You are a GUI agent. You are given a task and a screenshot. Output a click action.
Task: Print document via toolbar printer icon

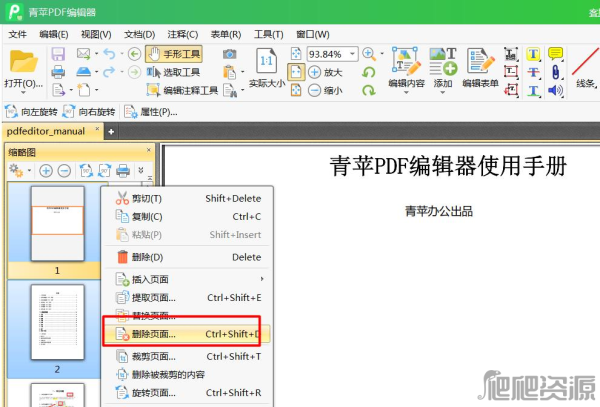(58, 72)
